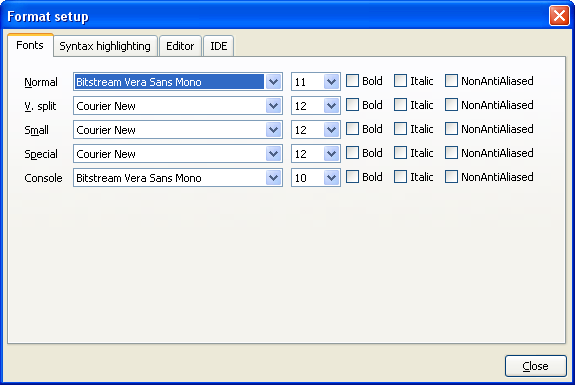The width and height of the screenshot is (575, 385).
Task: Click the Close button
Action: [x=536, y=366]
